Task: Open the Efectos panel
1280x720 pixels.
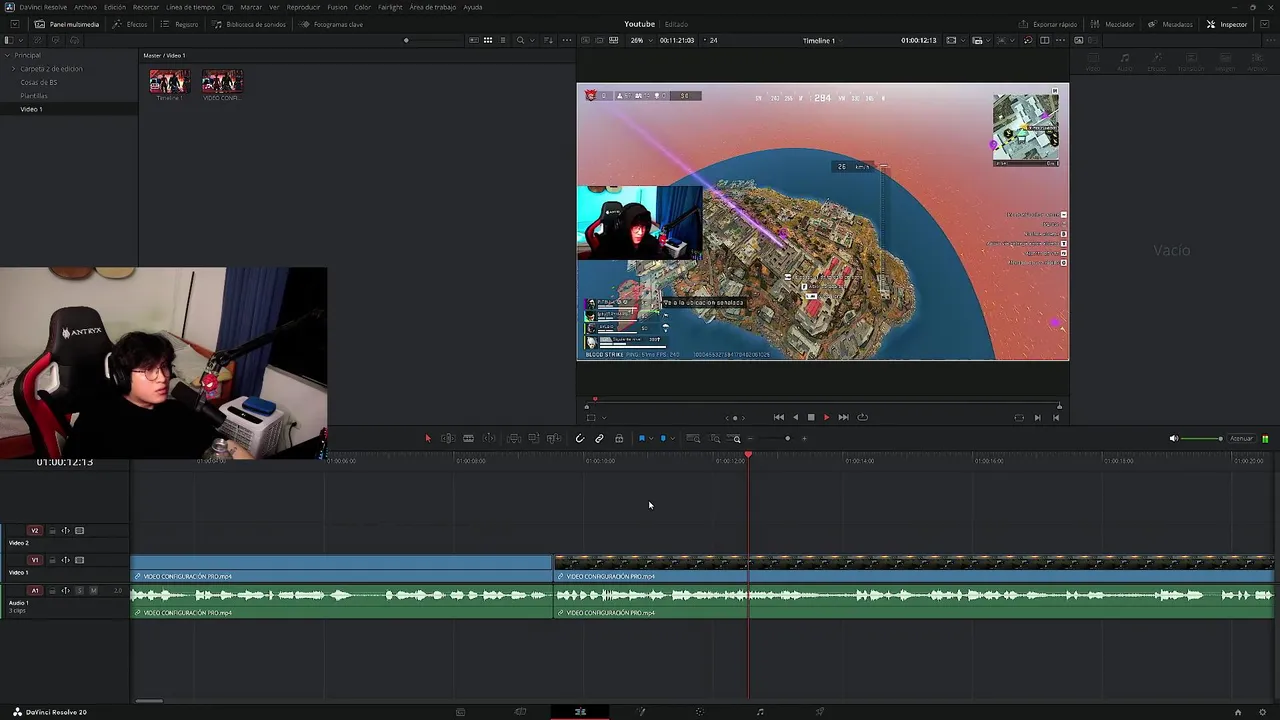Action: click(130, 24)
